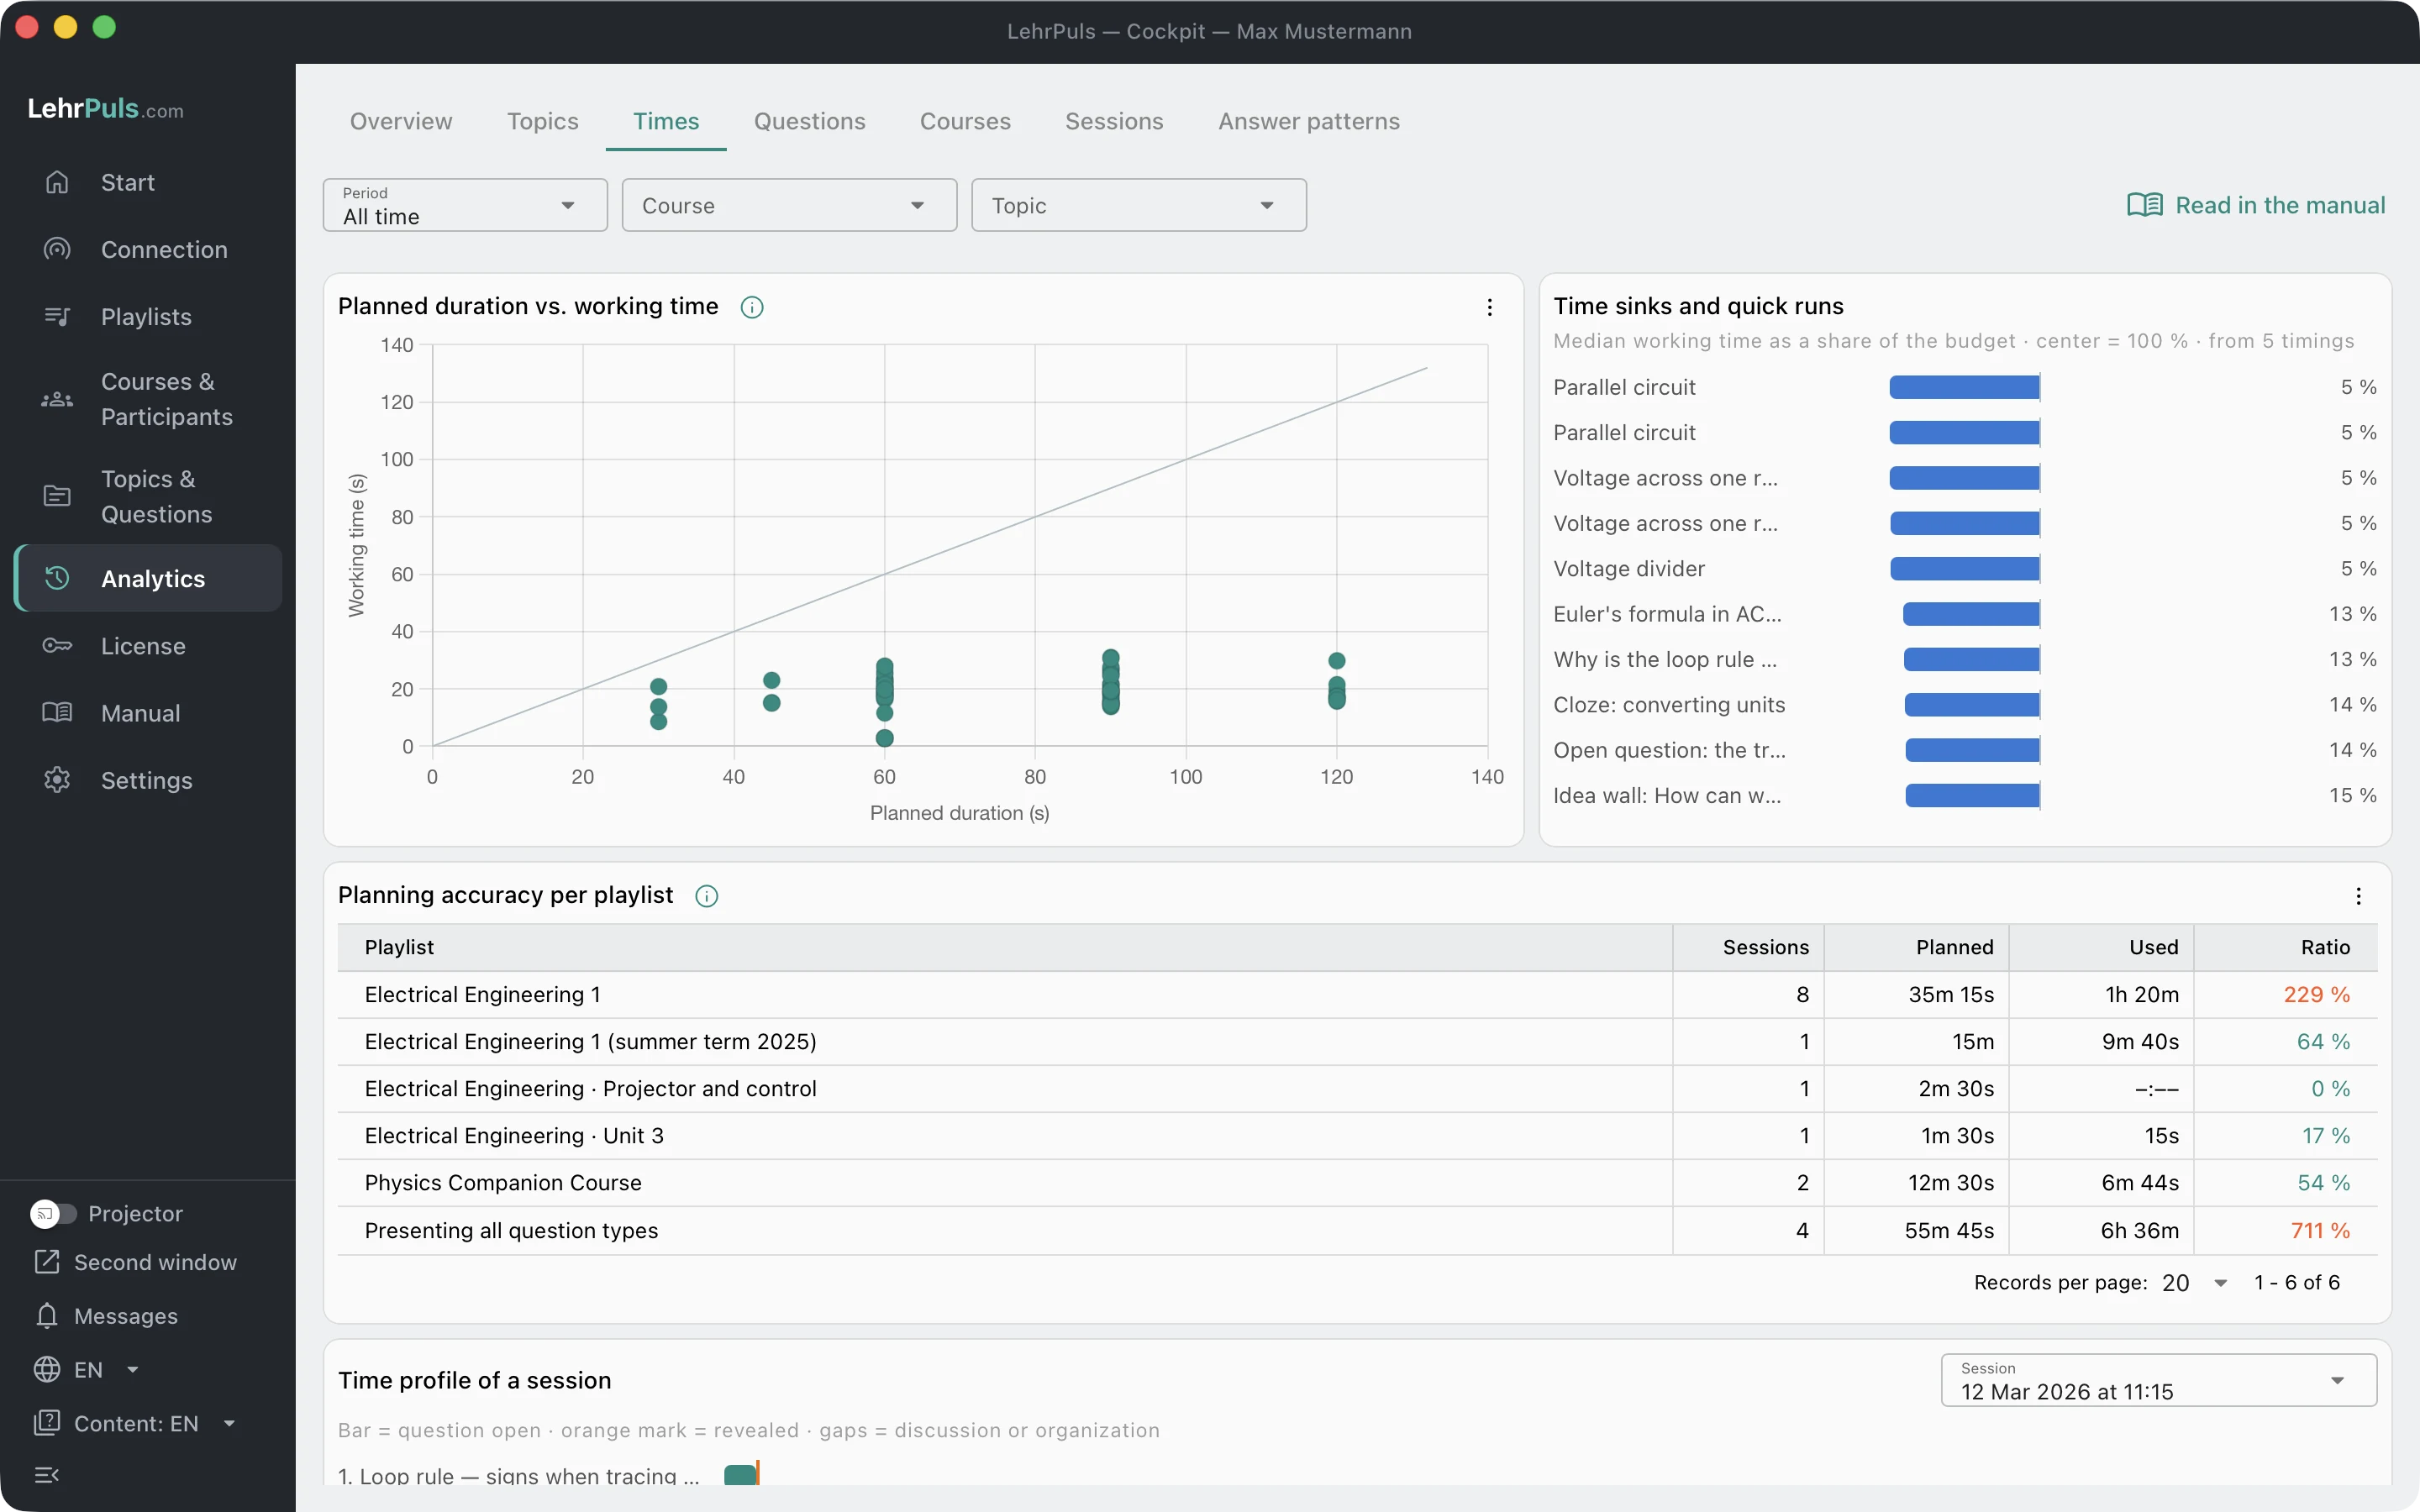Switch to the Questions tab

point(809,121)
